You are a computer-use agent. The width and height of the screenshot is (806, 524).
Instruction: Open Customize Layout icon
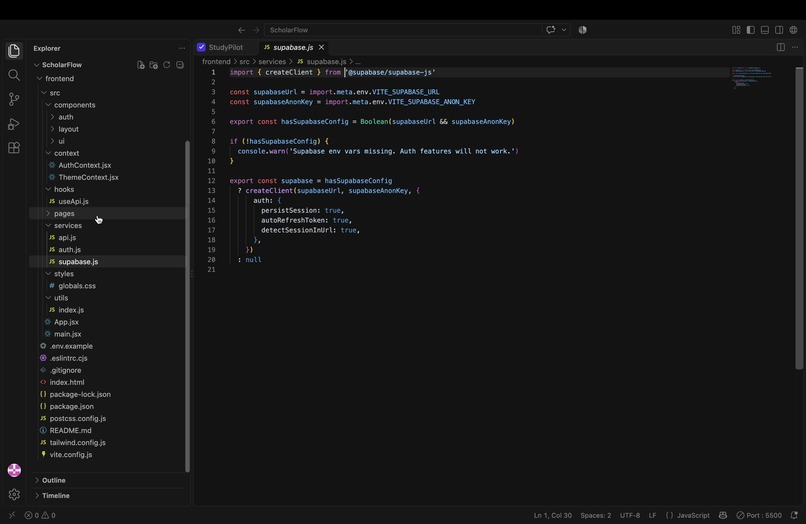736,30
